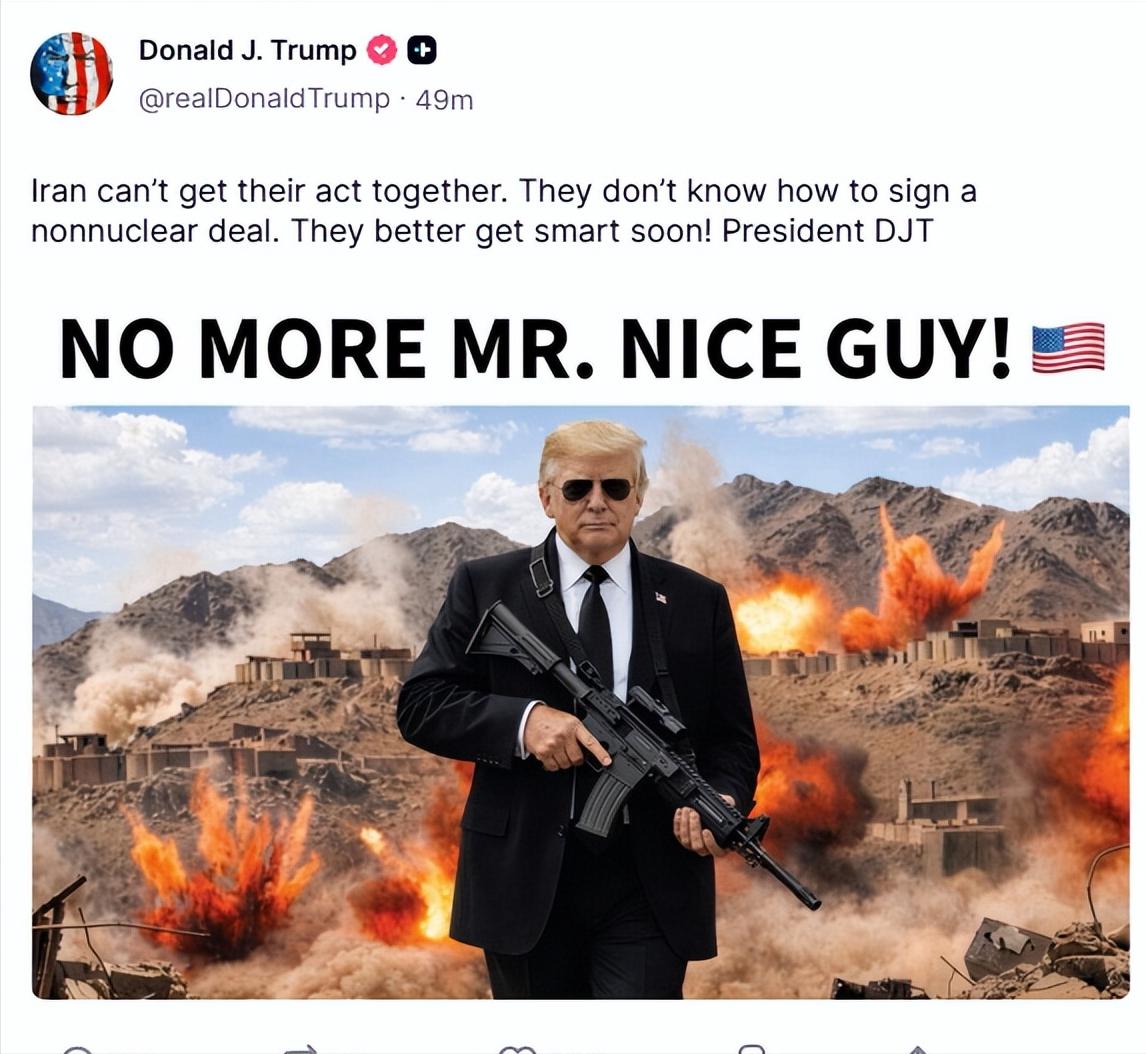
Task: Hit the ReTruth arrows icon below image
Action: 301,1050
